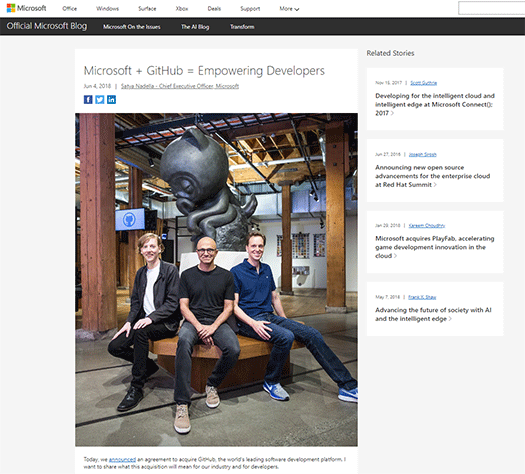Open the Deals menu item

[214, 9]
